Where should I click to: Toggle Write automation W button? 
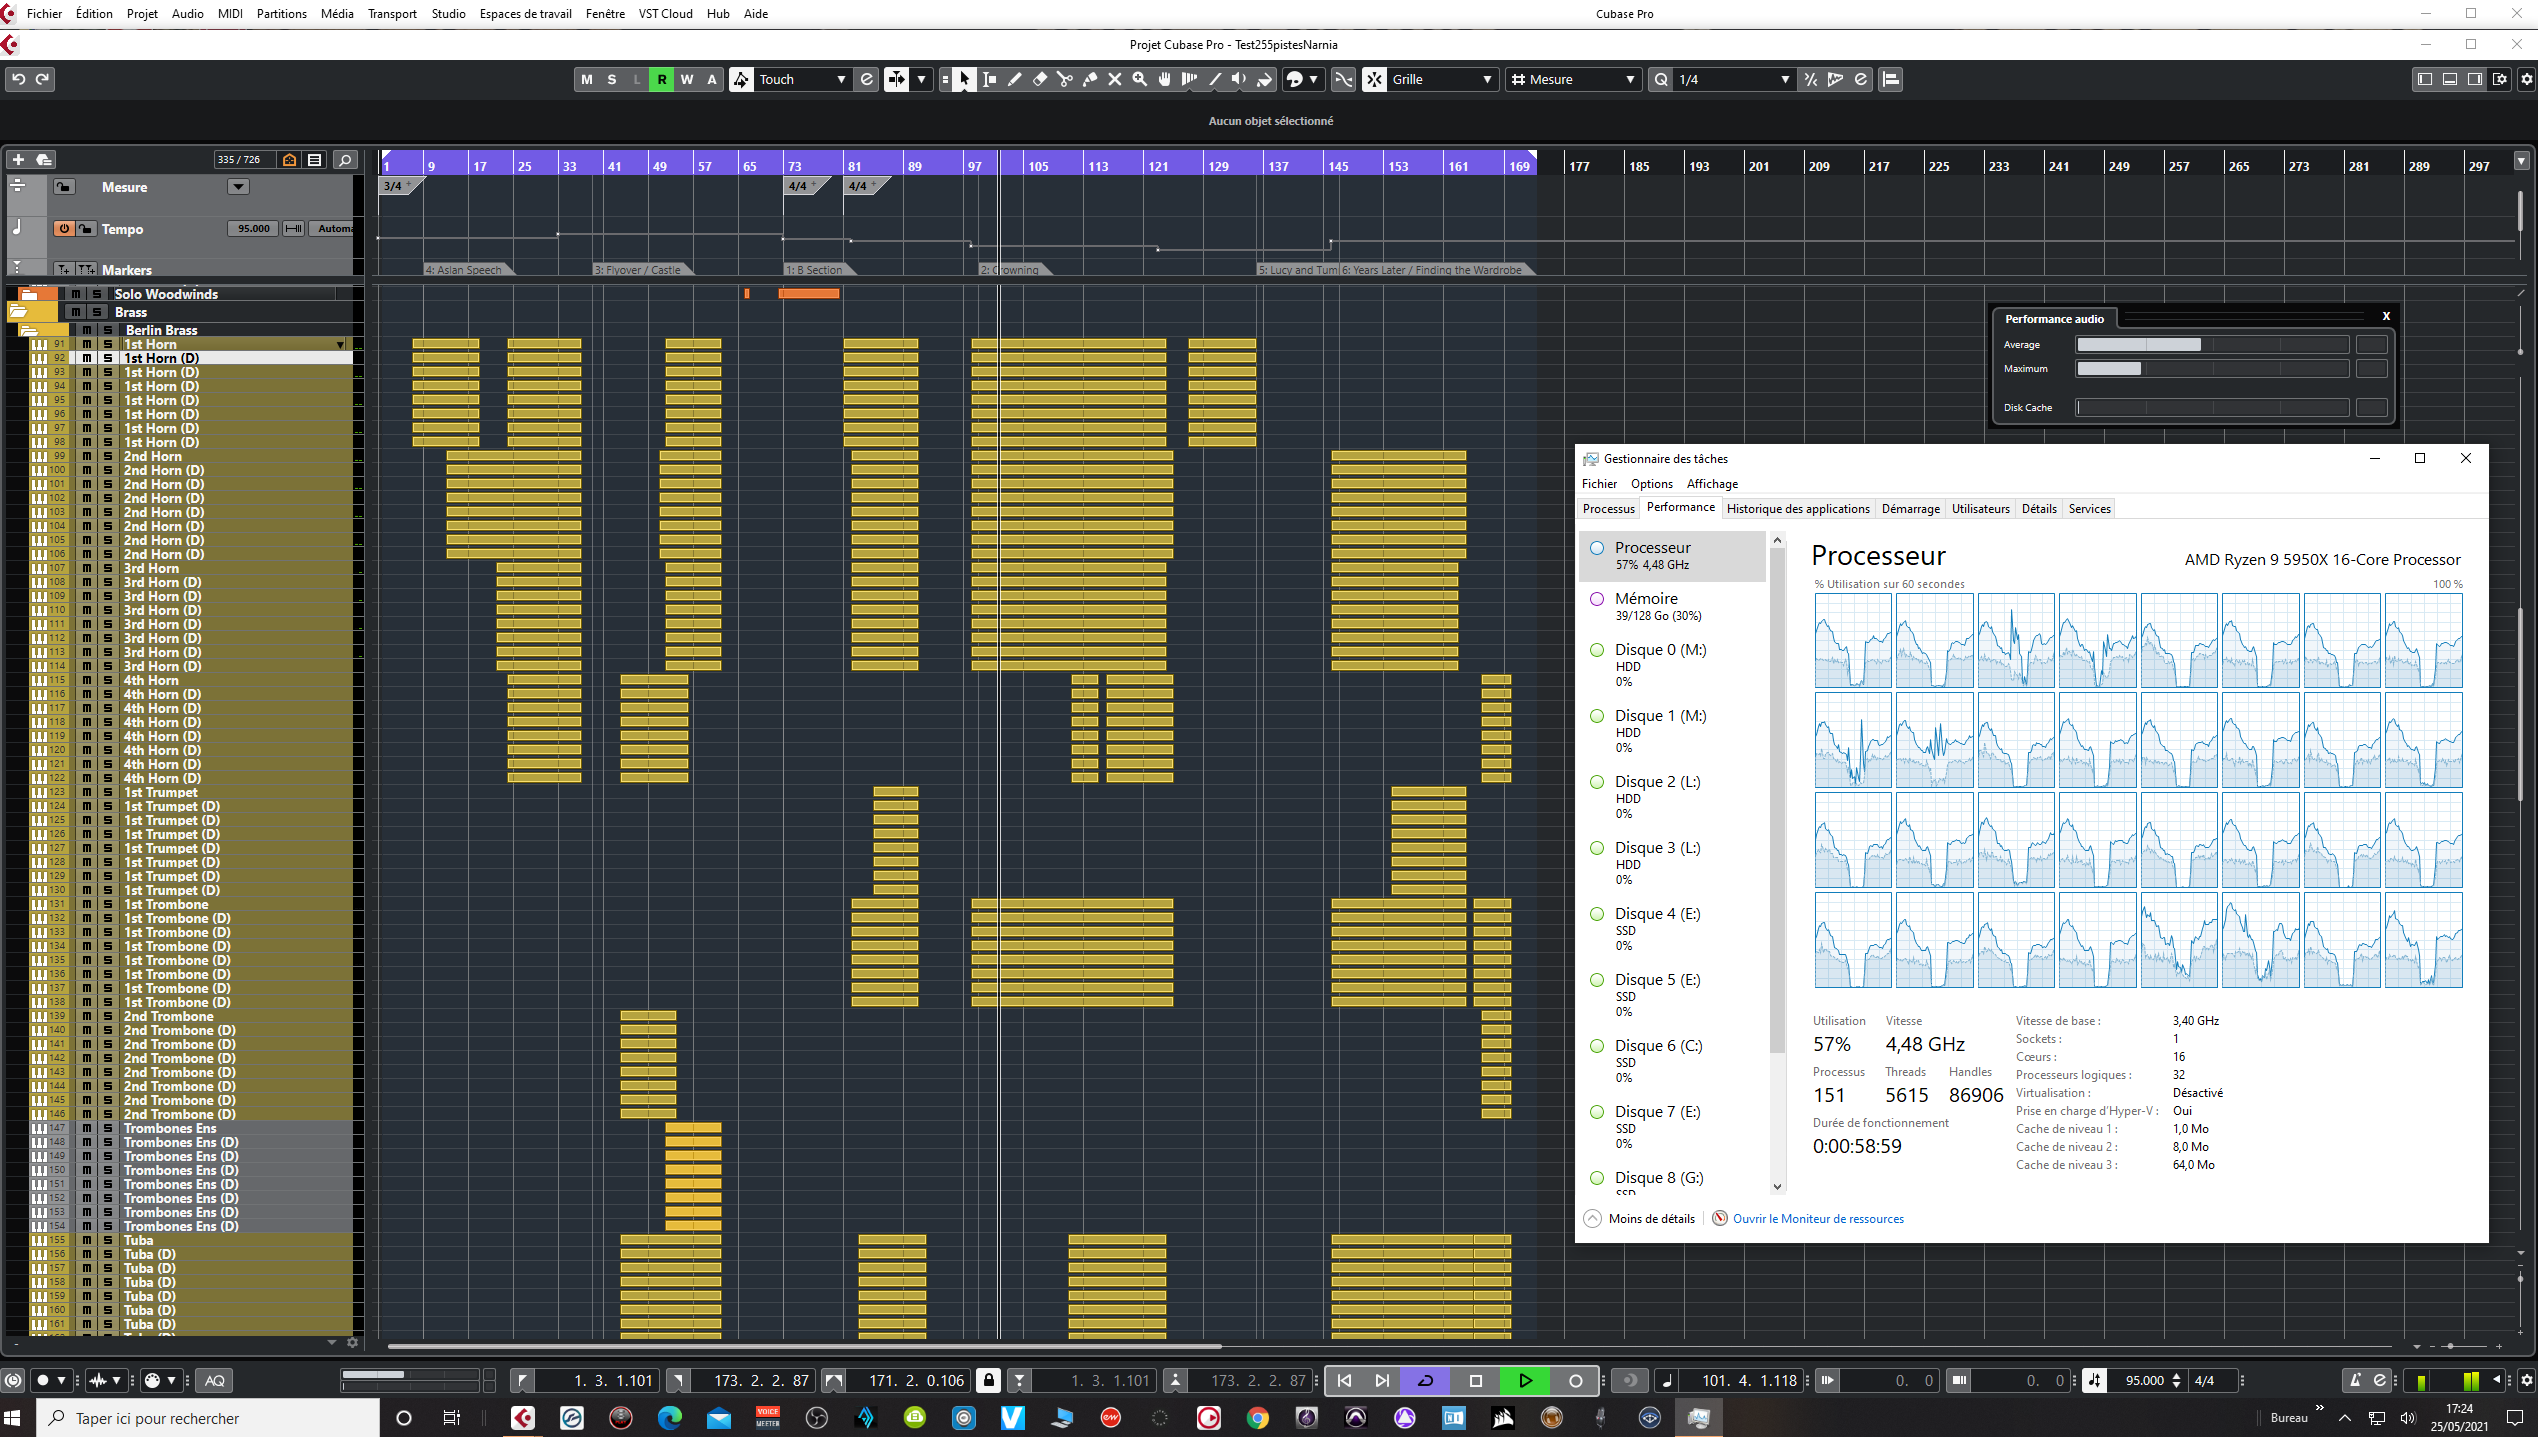point(686,79)
